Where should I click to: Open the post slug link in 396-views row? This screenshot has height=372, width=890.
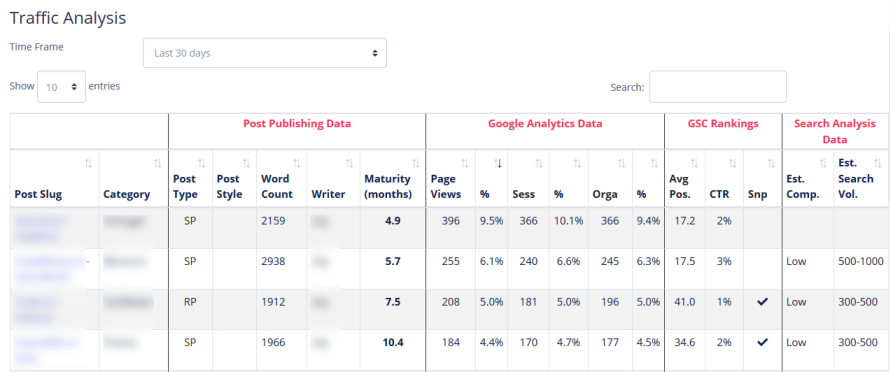41,228
